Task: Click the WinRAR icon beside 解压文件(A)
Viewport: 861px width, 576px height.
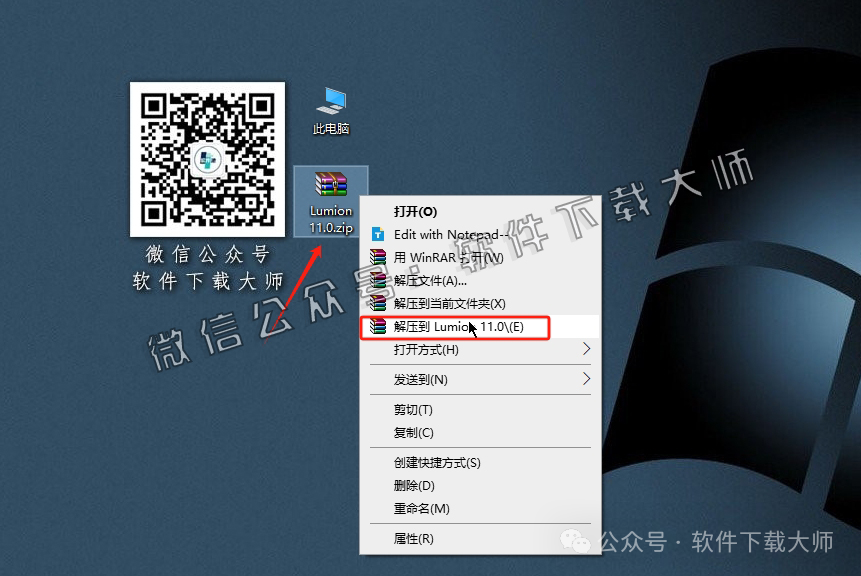Action: click(x=378, y=280)
